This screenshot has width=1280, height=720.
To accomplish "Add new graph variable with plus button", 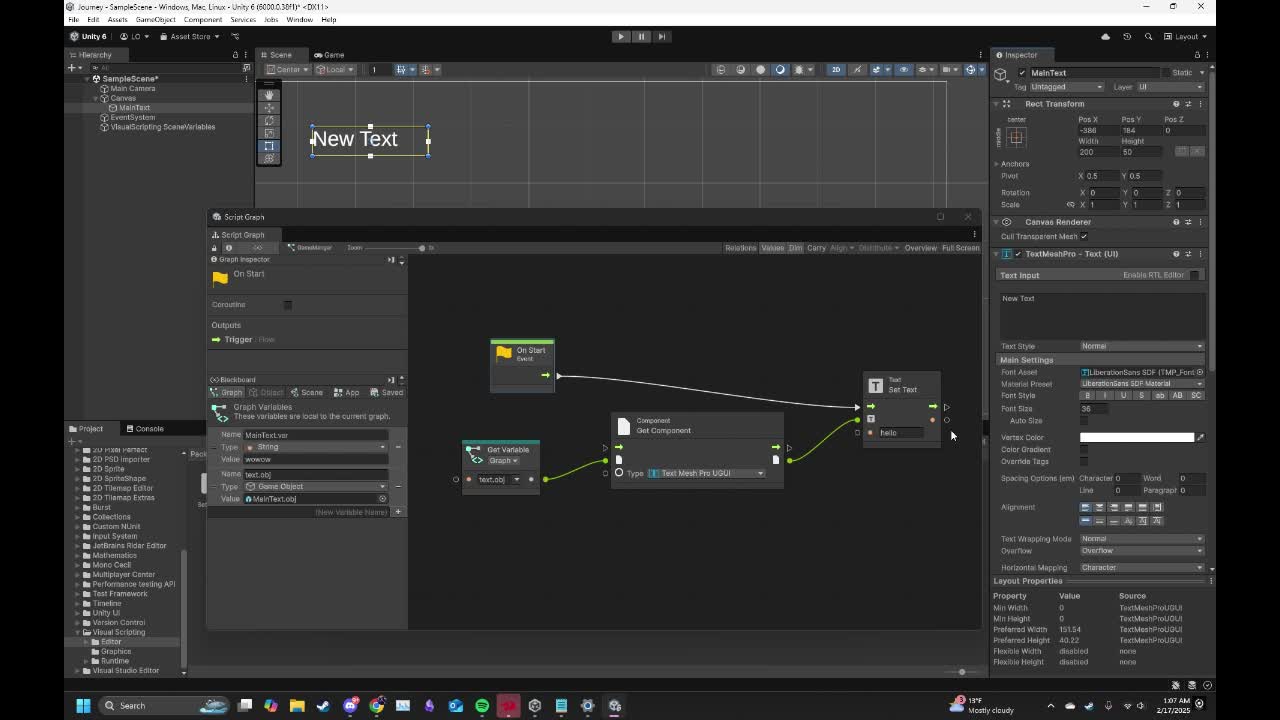I will click(398, 512).
